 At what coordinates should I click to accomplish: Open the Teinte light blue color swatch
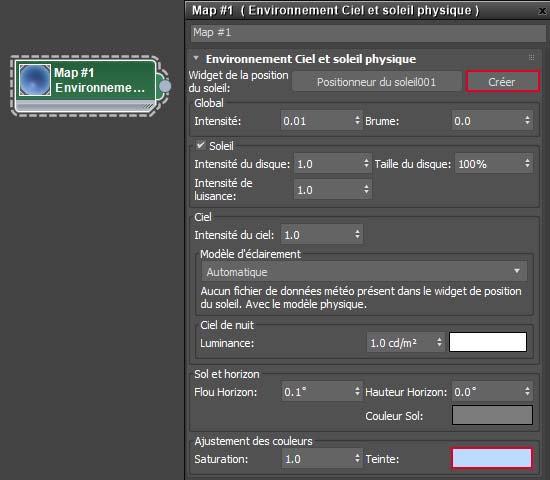click(492, 458)
